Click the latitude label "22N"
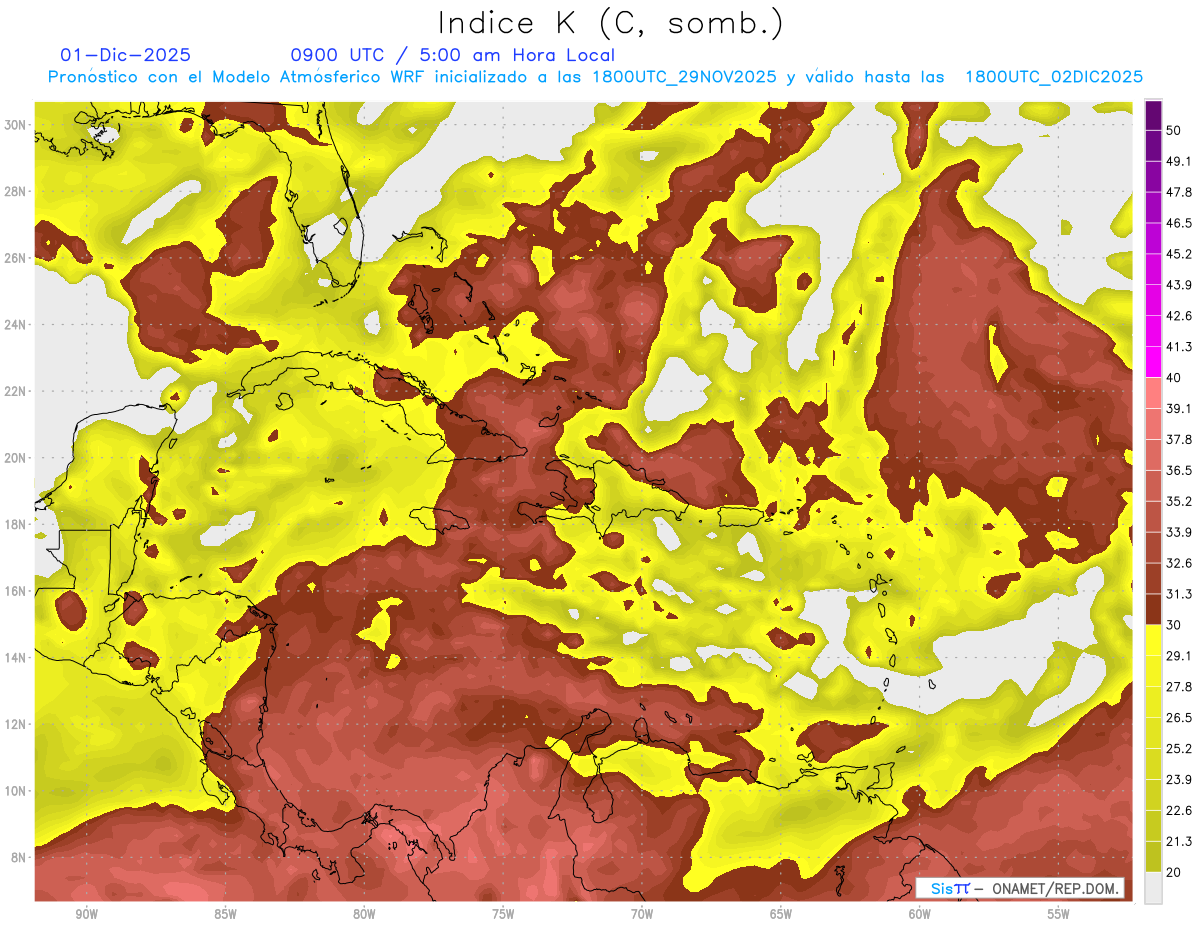The image size is (1200, 927). pos(17,391)
